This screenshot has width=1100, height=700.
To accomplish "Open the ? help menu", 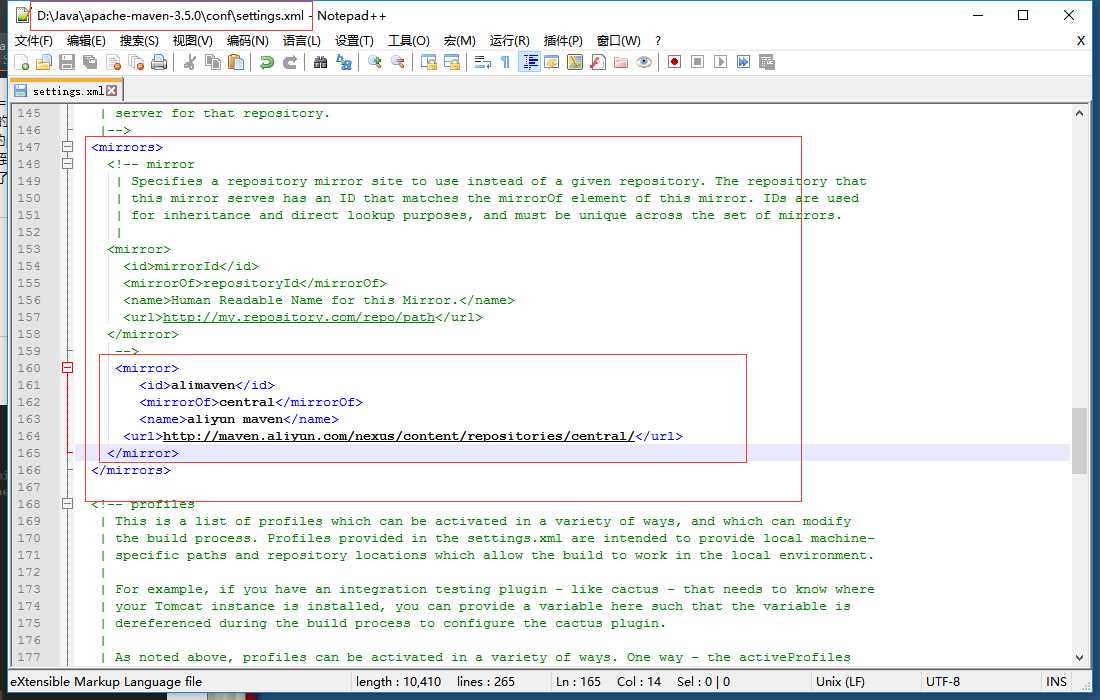I will [x=657, y=41].
